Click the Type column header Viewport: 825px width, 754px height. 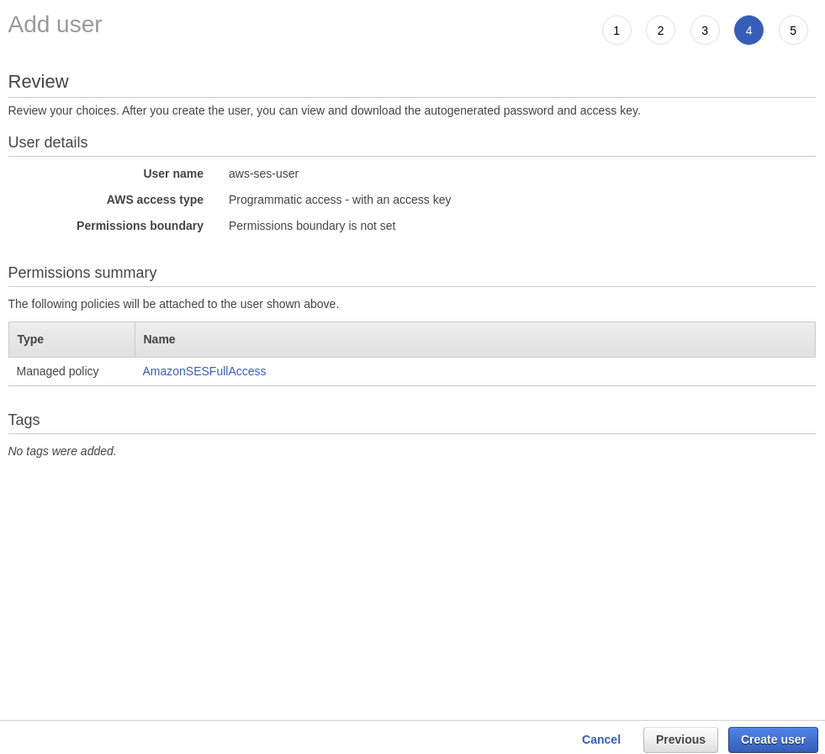31,339
